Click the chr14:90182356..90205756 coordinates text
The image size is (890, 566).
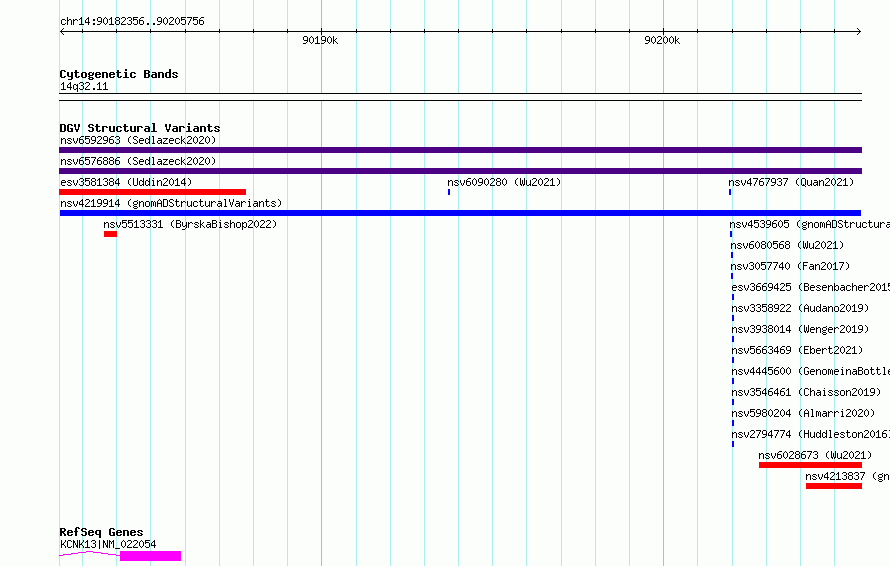[x=132, y=22]
